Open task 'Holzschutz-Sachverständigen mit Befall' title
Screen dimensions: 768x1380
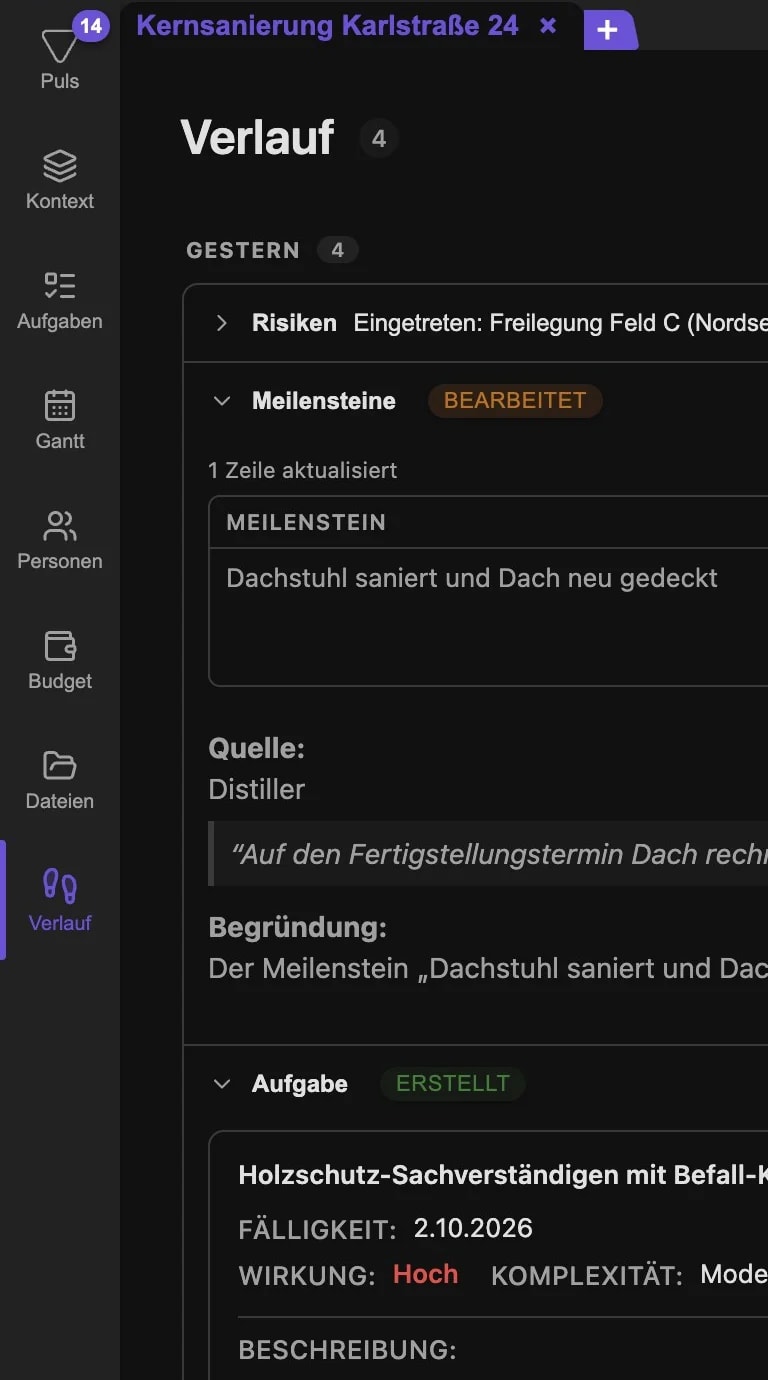pos(503,1175)
